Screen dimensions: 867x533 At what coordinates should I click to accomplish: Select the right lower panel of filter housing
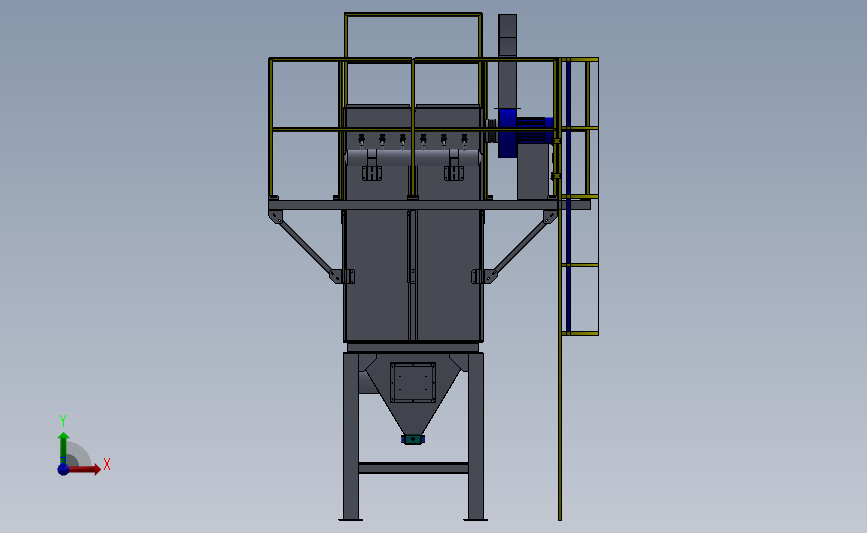[x=448, y=275]
